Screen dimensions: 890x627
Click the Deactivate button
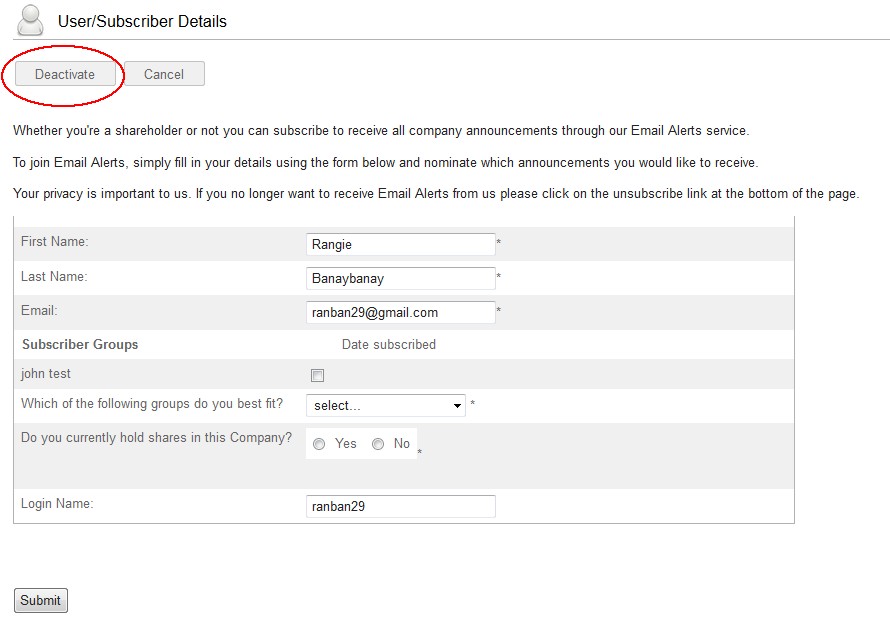pyautogui.click(x=65, y=74)
